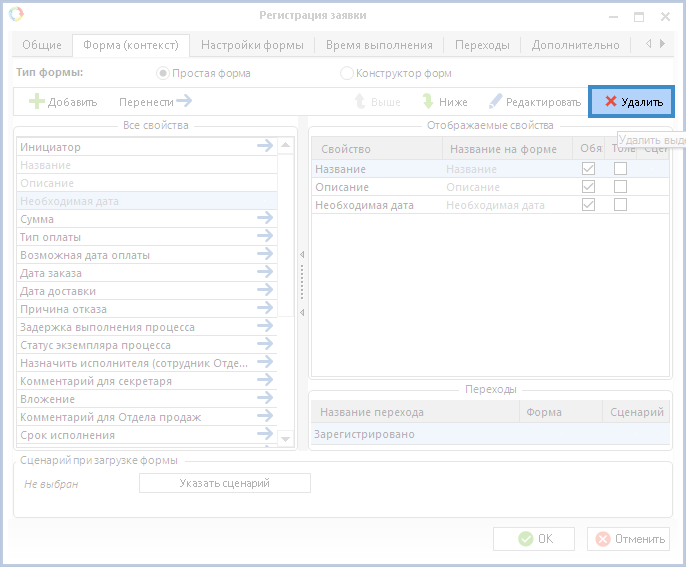Click the transfer arrow beside Сумма
This screenshot has height=567, width=686.
coord(264,219)
